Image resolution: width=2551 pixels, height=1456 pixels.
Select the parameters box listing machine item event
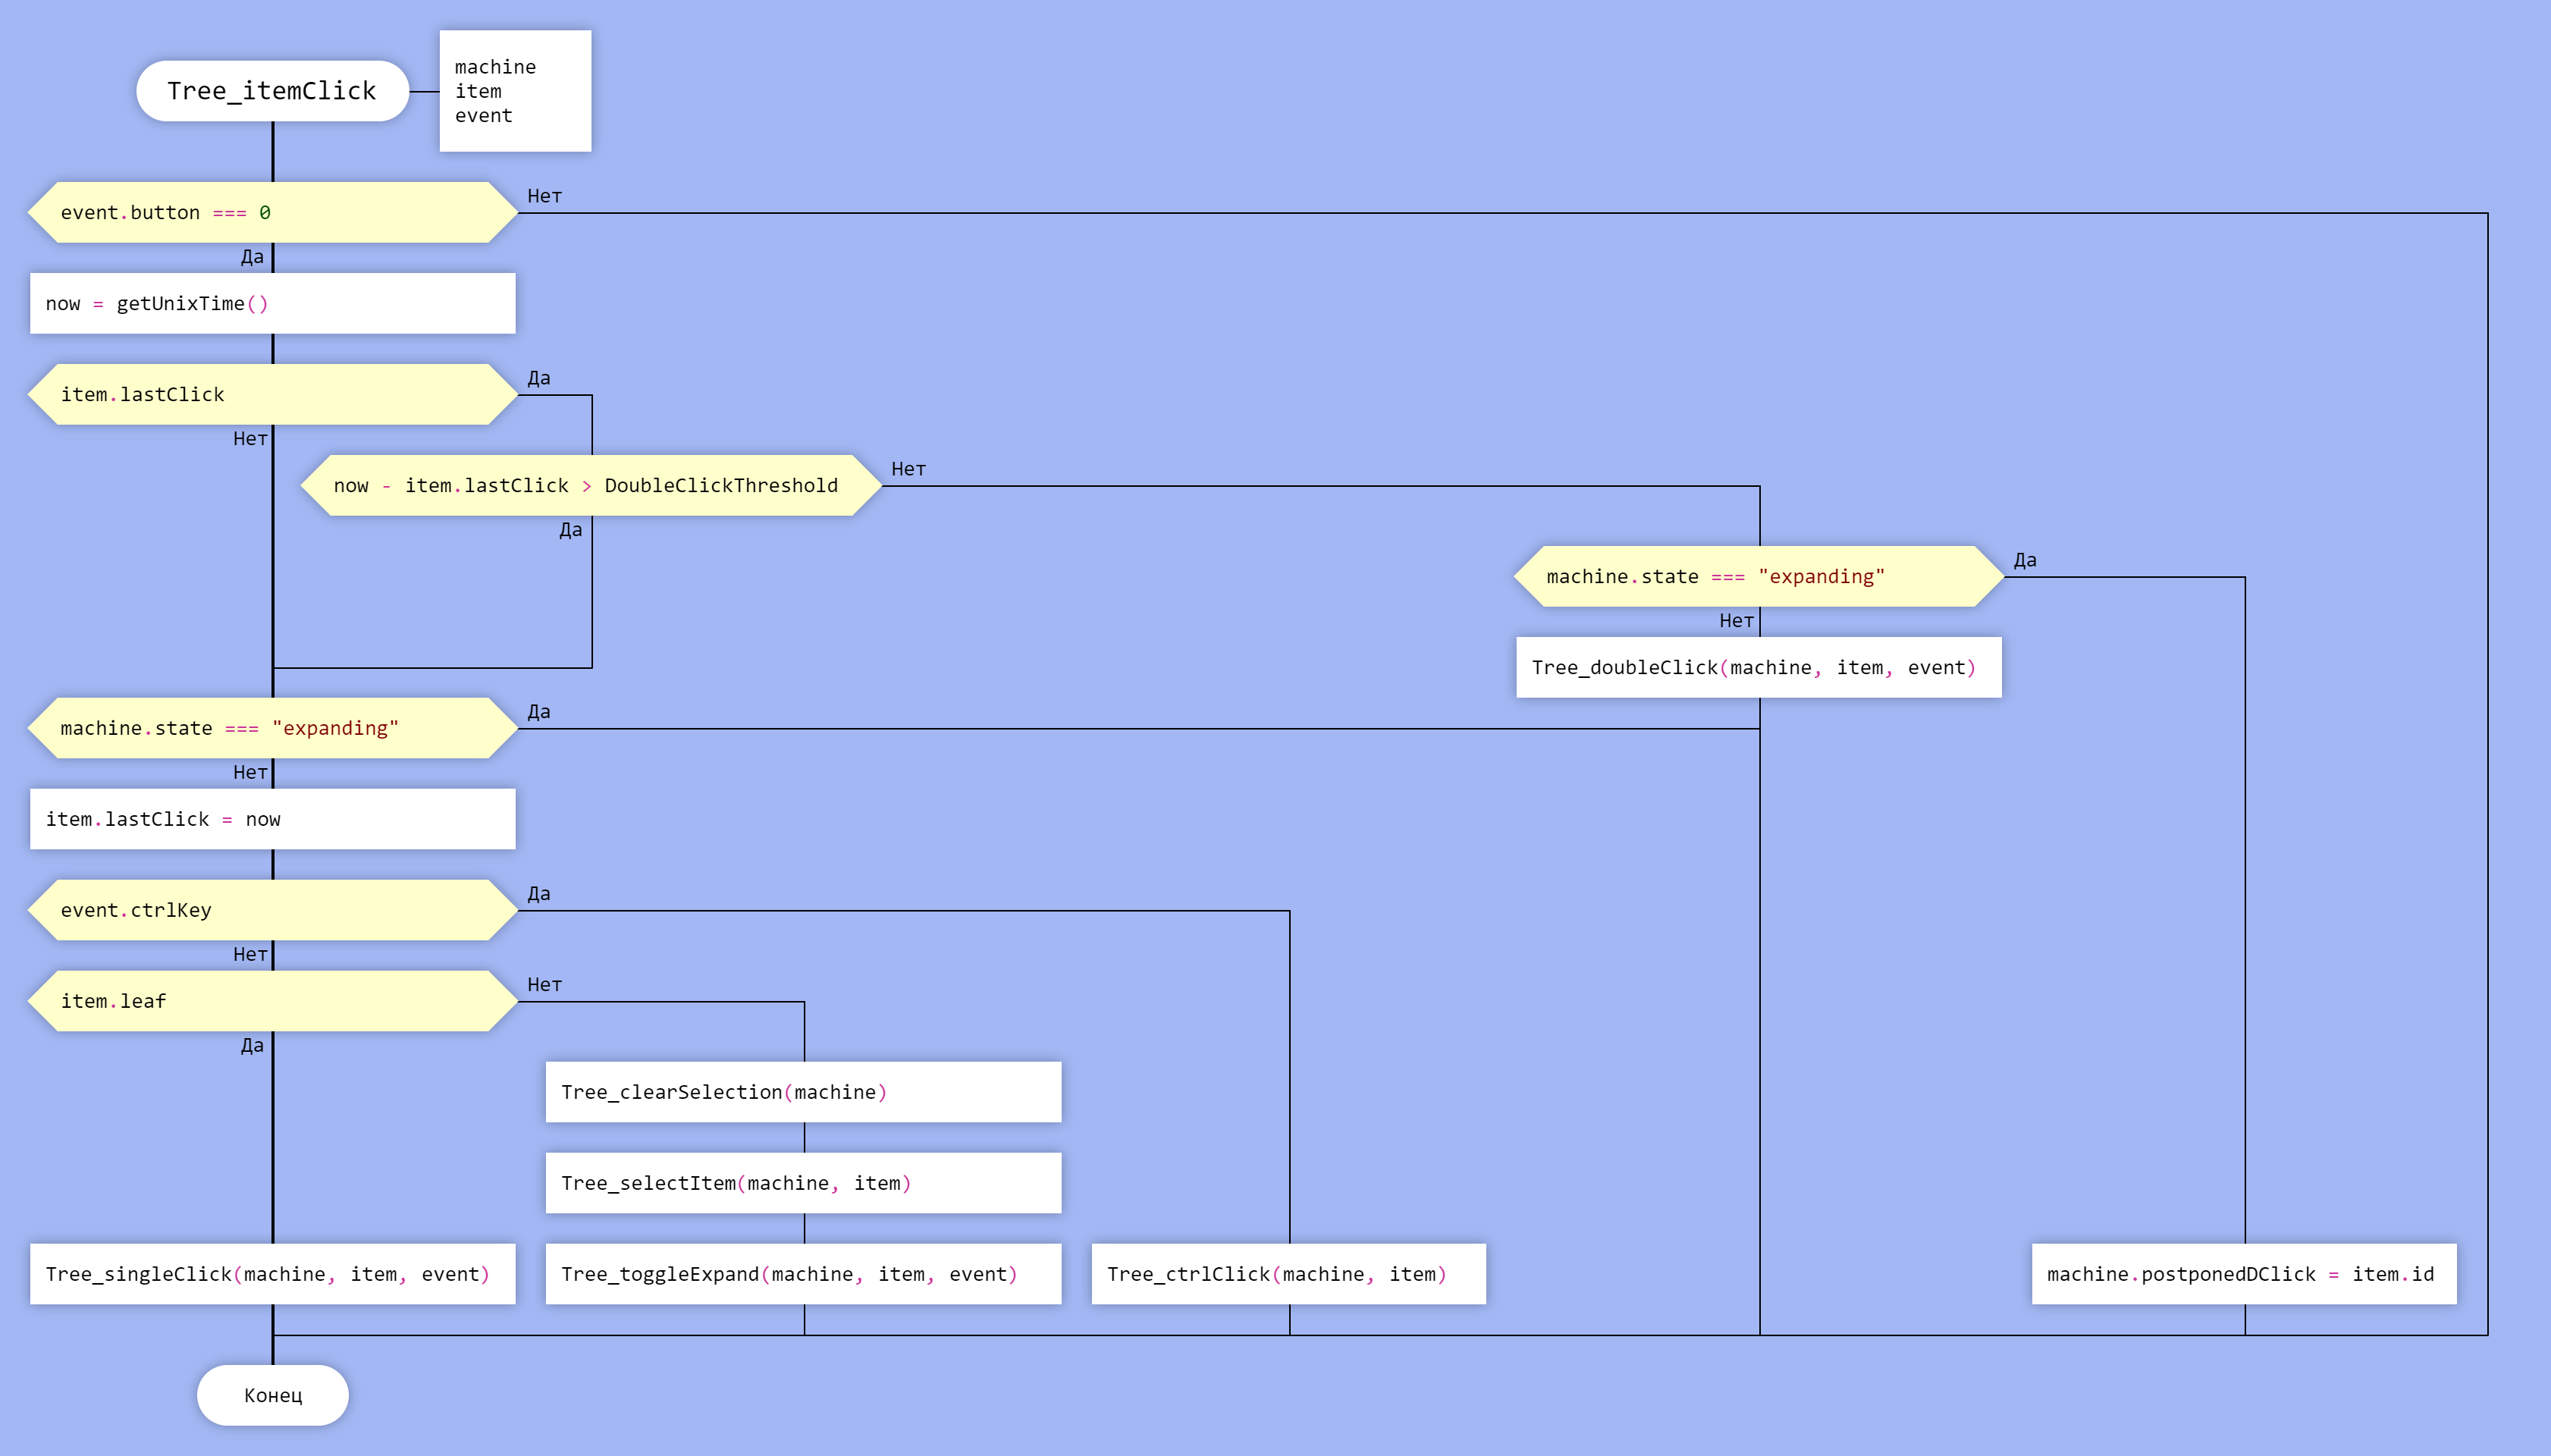pos(515,91)
